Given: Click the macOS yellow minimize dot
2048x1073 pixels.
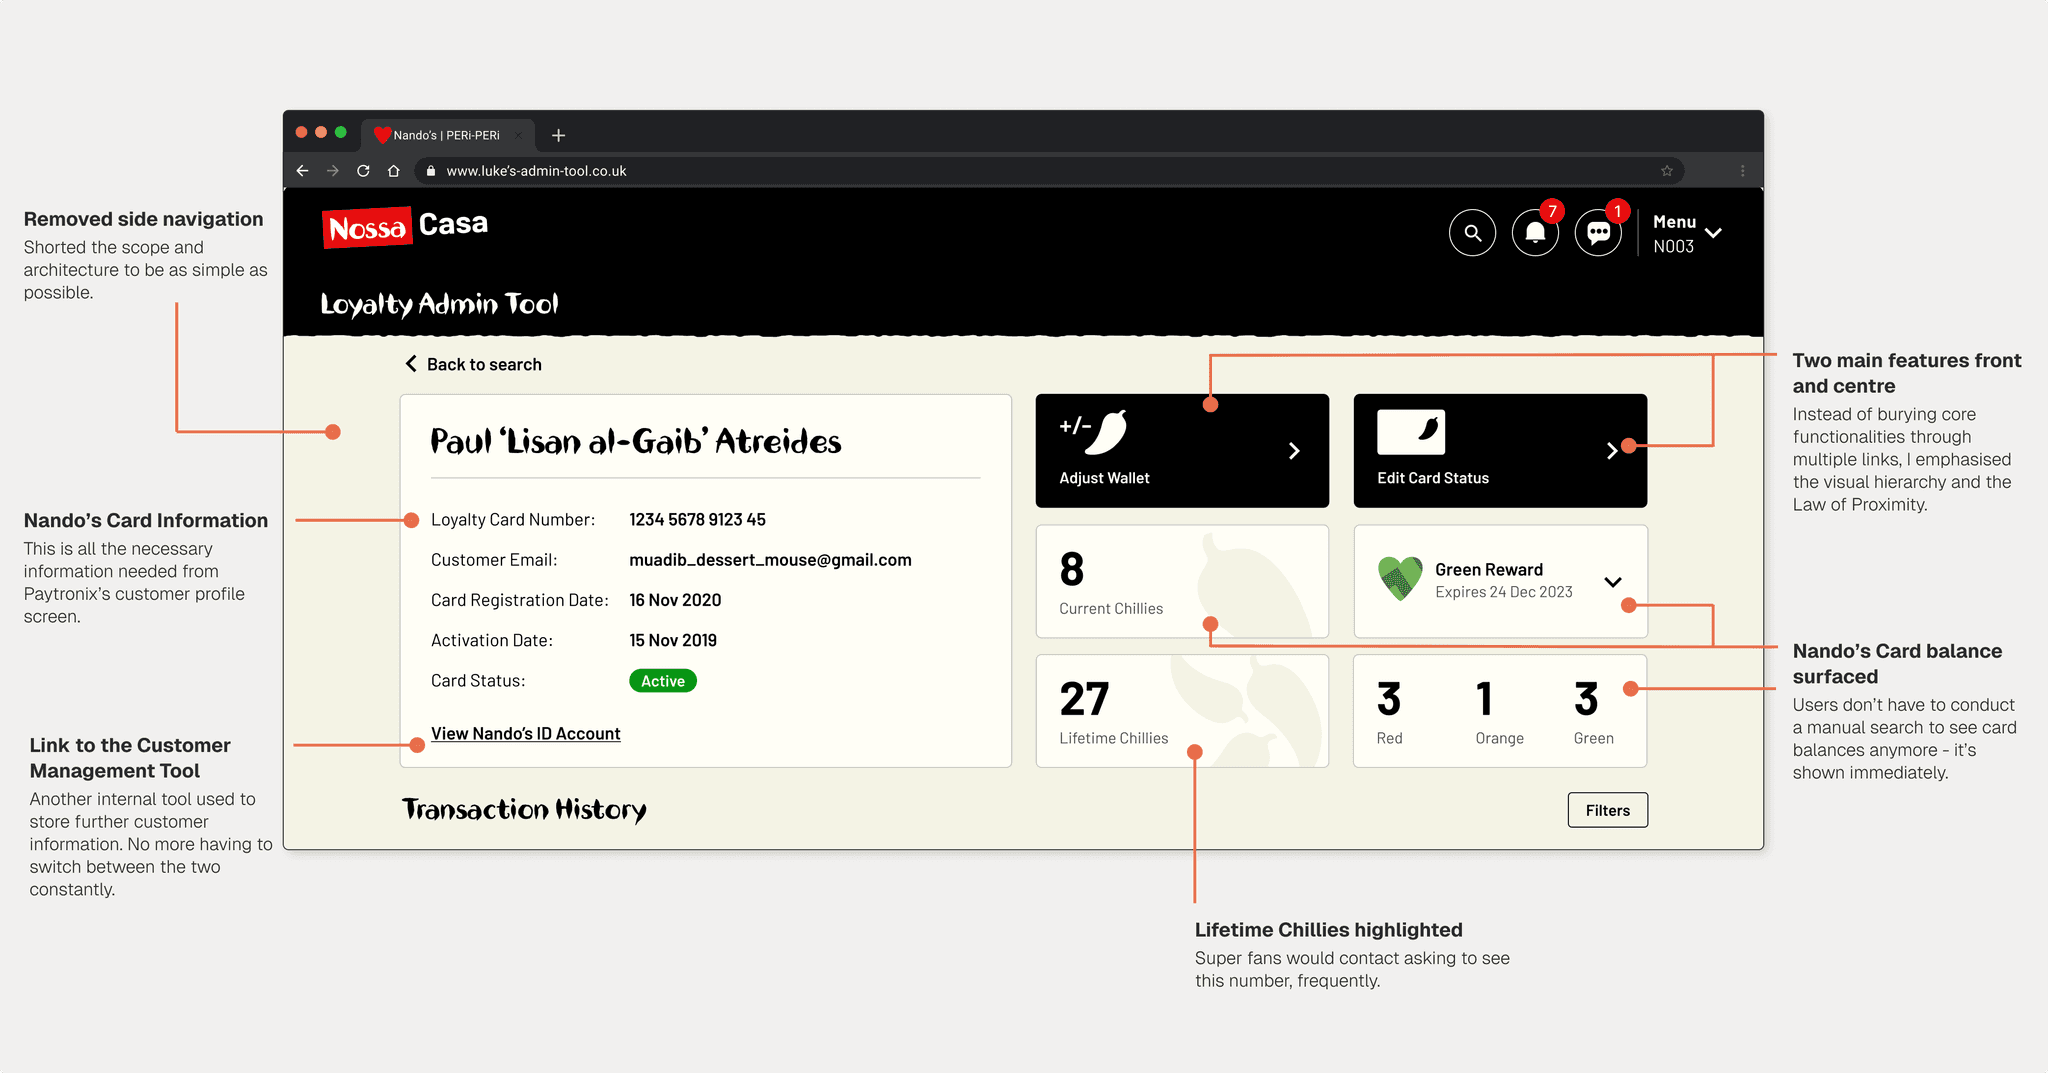Looking at the screenshot, I should 321,132.
